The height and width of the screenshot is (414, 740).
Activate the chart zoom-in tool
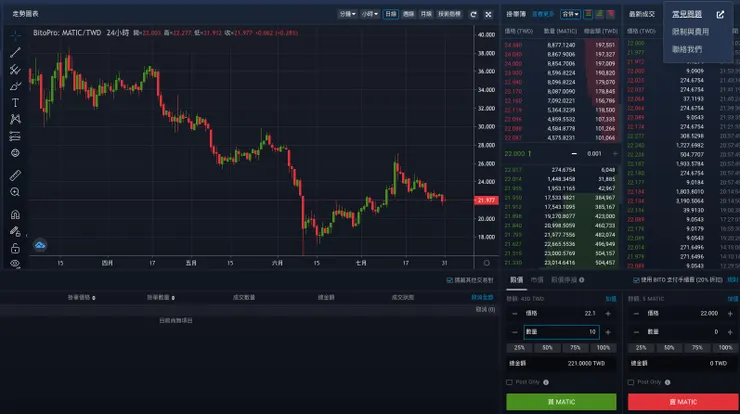(x=15, y=192)
